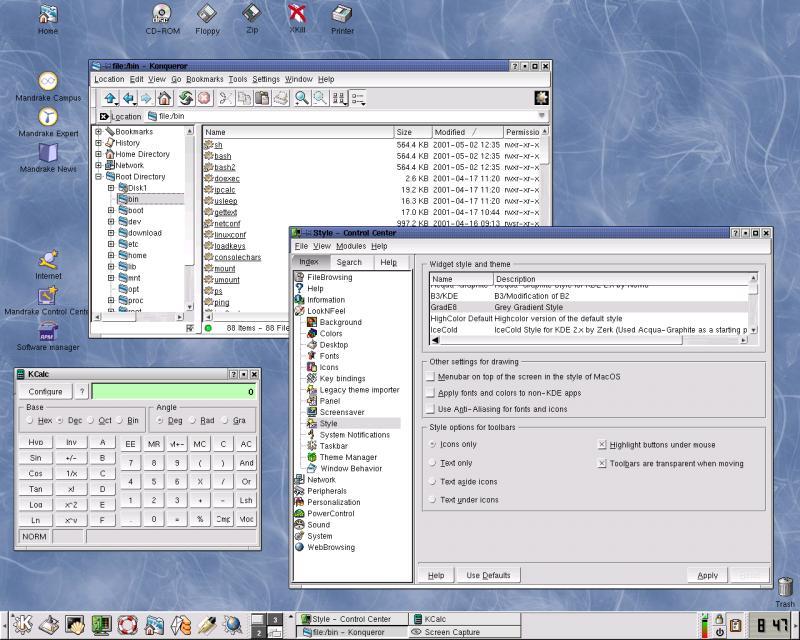Select Hex base in KCalc
This screenshot has width=800, height=640.
click(x=30, y=421)
